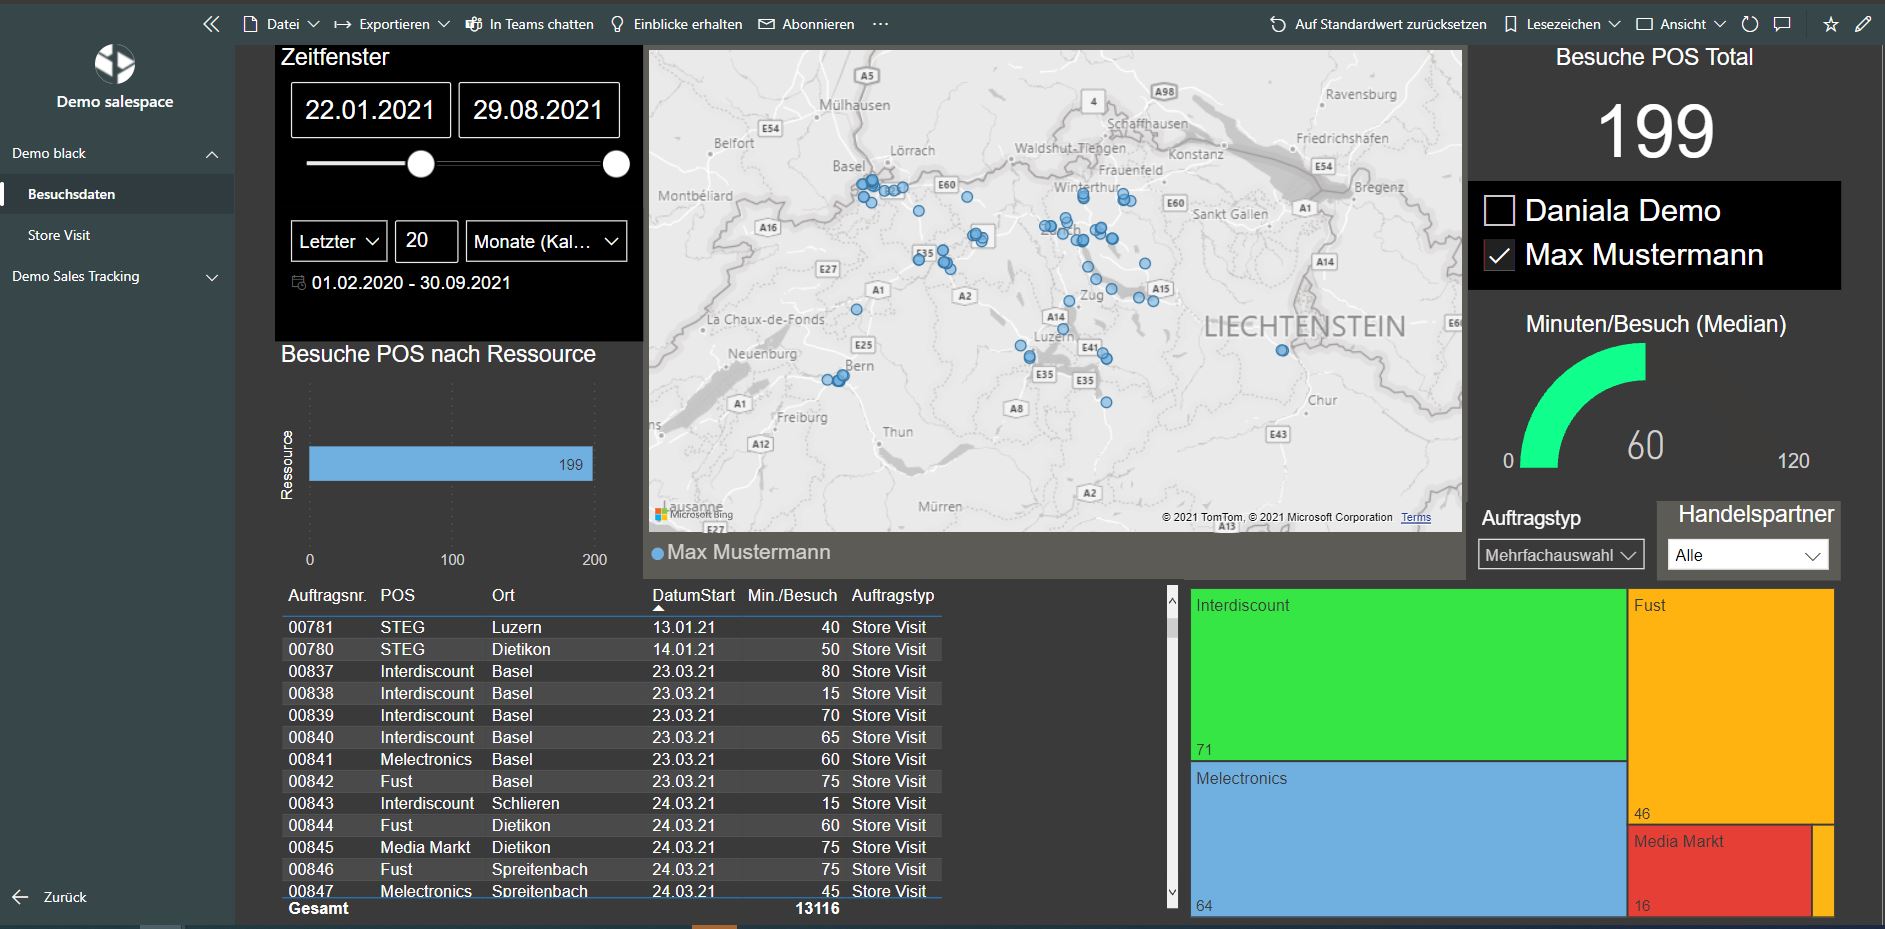Select the red Media Markt treemap tile
The image size is (1885, 929).
[x=1719, y=870]
